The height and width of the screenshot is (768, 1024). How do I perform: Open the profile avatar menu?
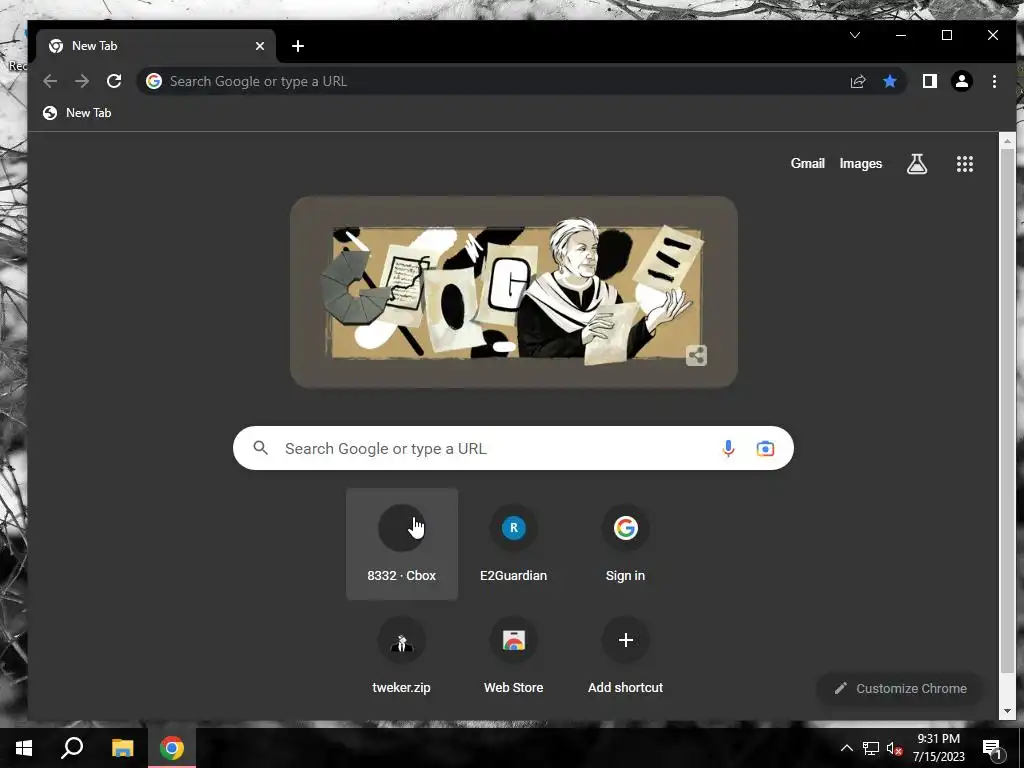[x=961, y=81]
